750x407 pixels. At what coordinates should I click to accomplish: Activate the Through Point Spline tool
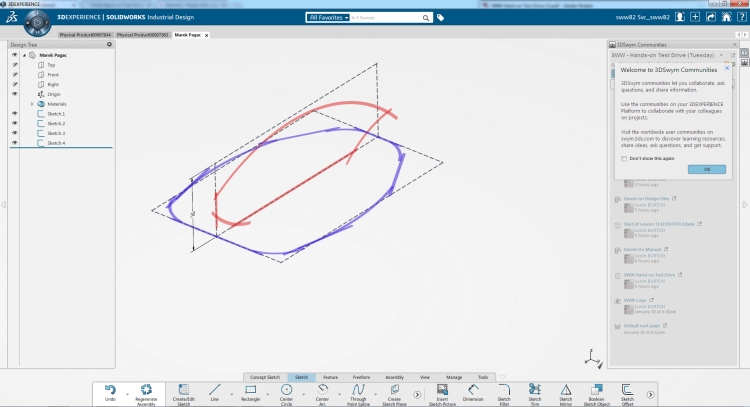click(x=358, y=391)
